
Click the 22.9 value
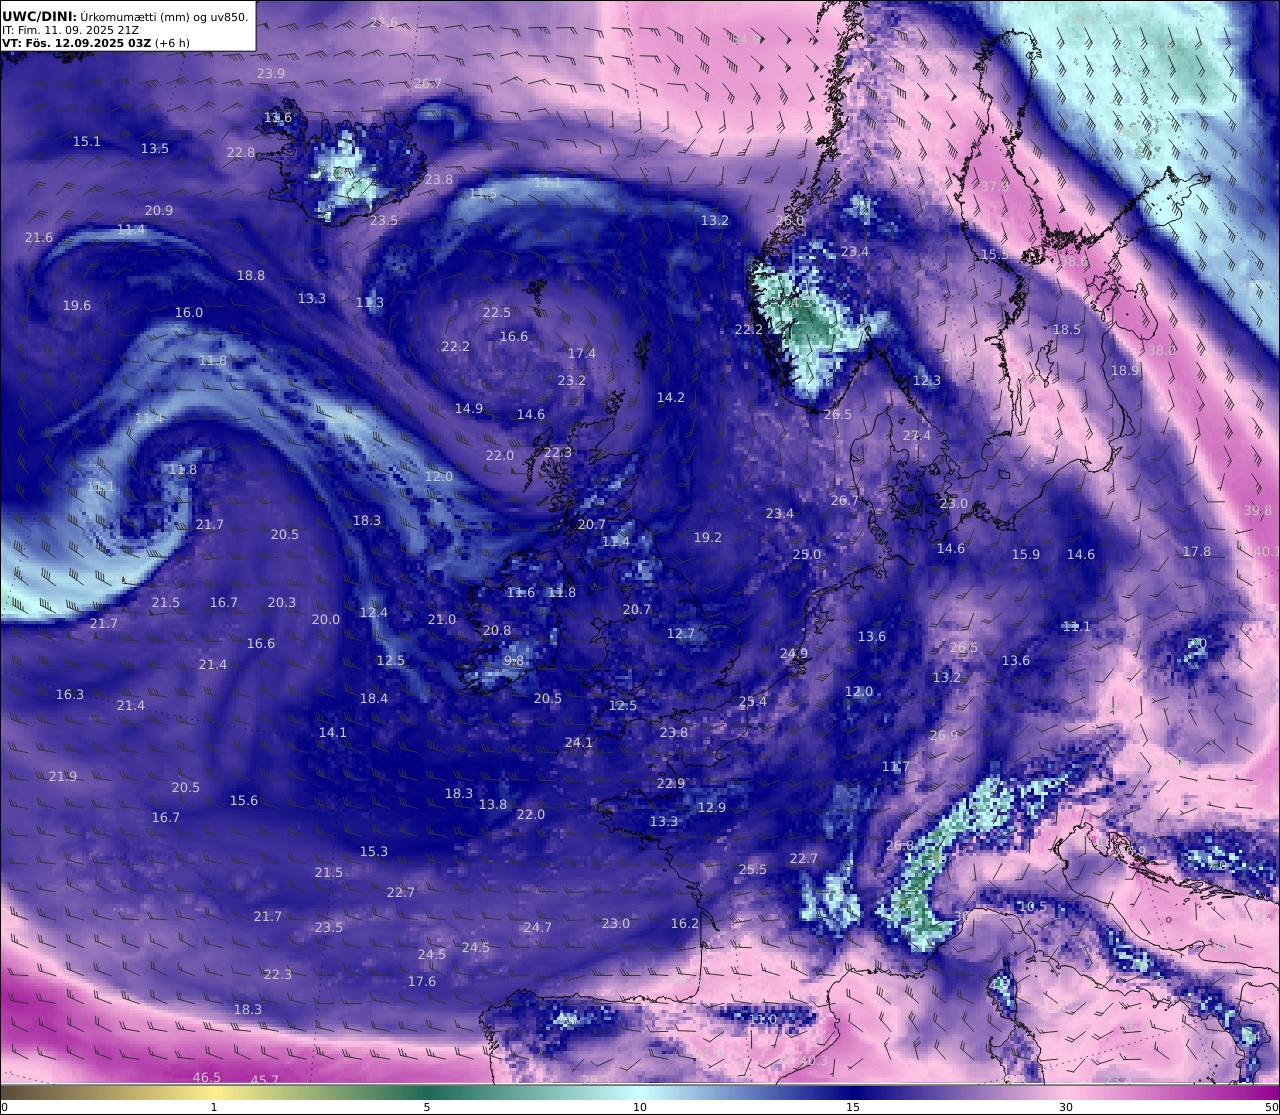click(671, 784)
